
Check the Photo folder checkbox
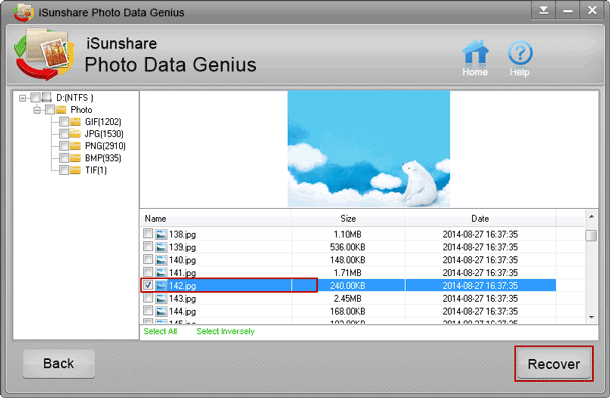pyautogui.click(x=50, y=109)
